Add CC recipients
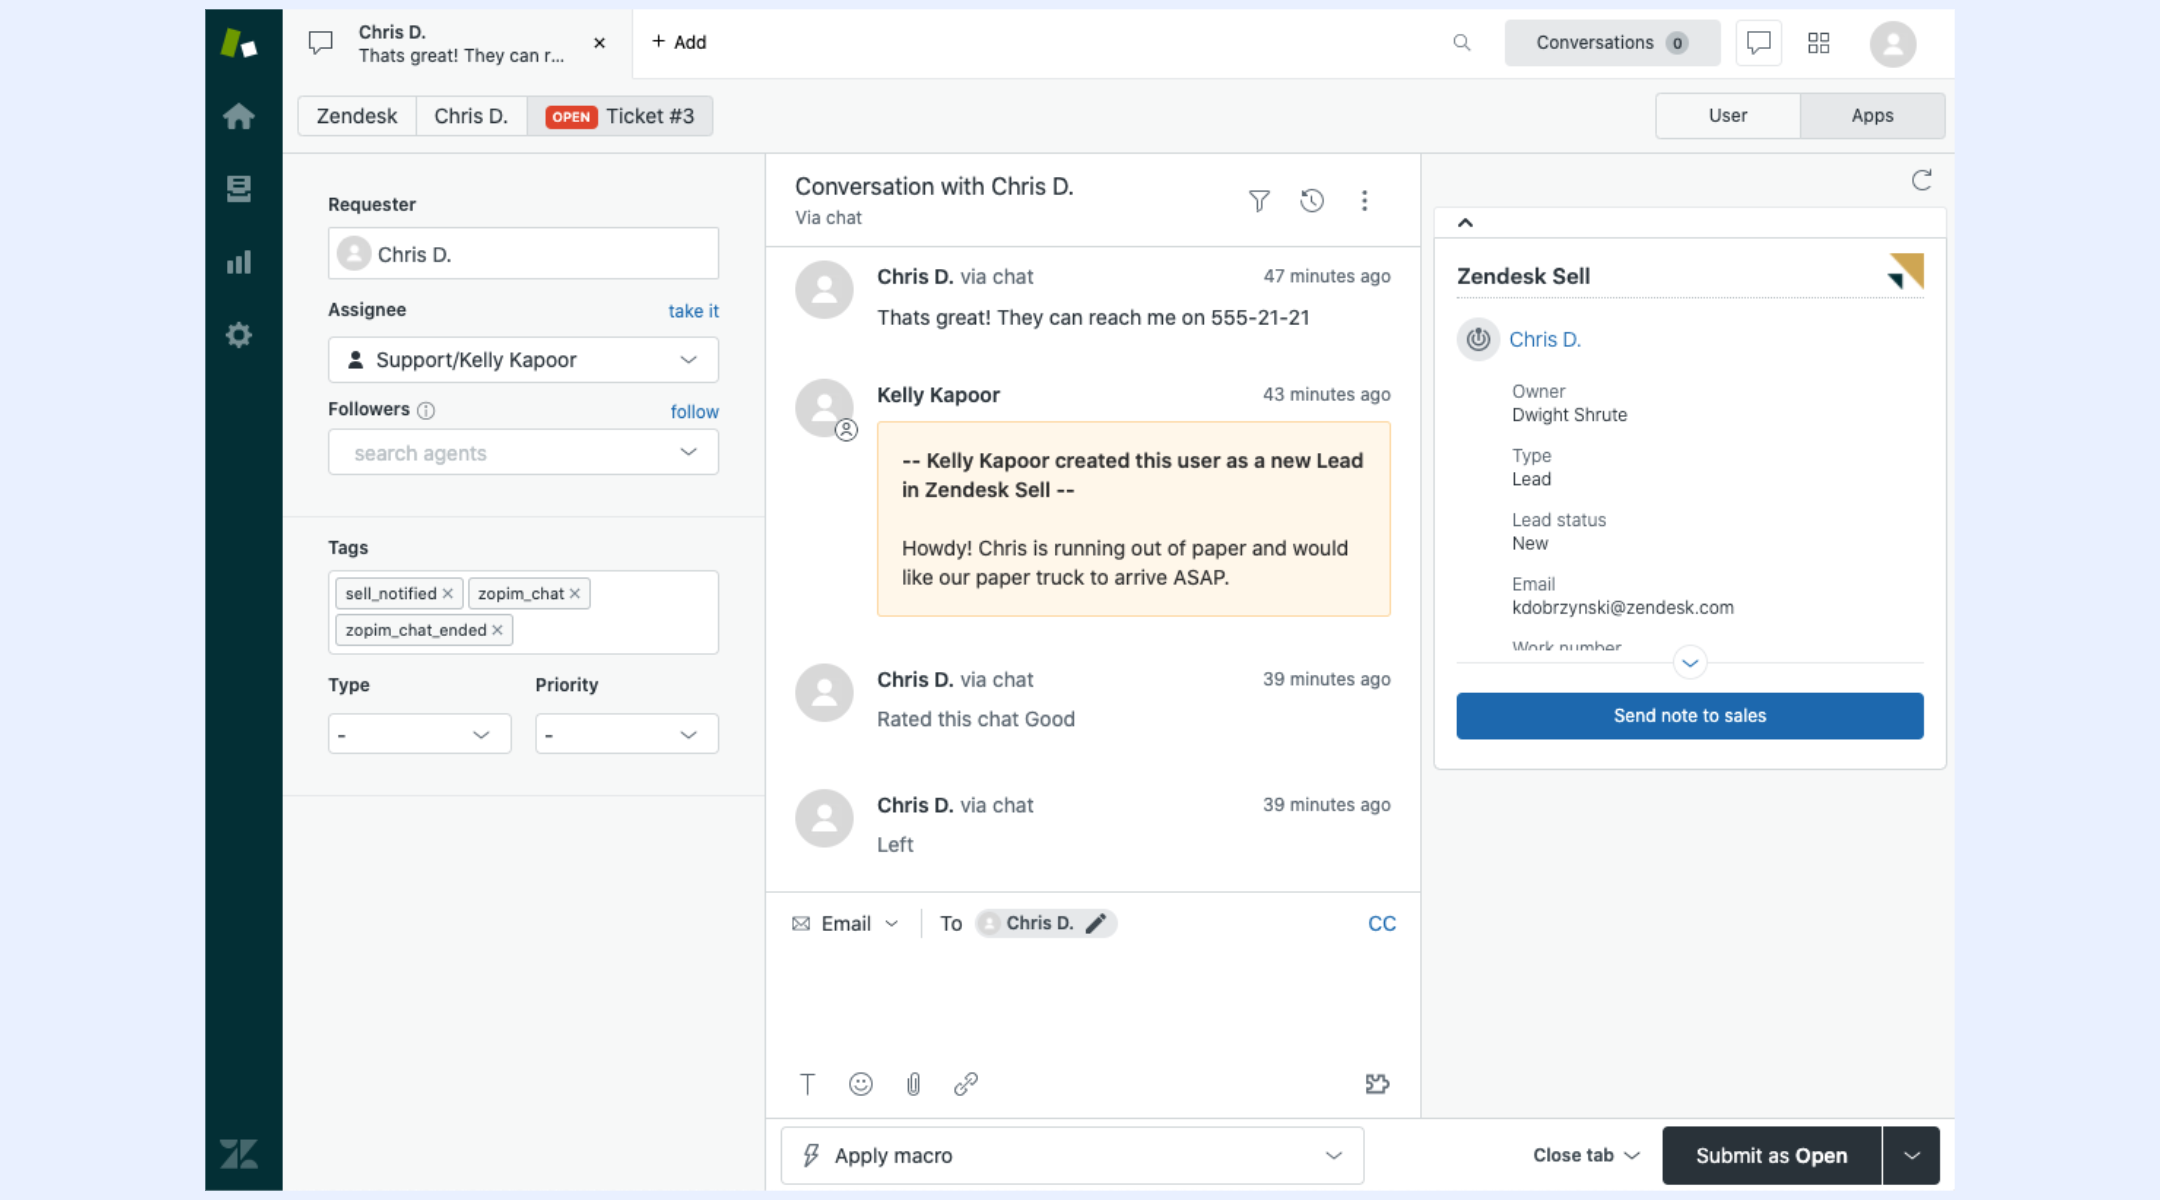 (x=1381, y=924)
